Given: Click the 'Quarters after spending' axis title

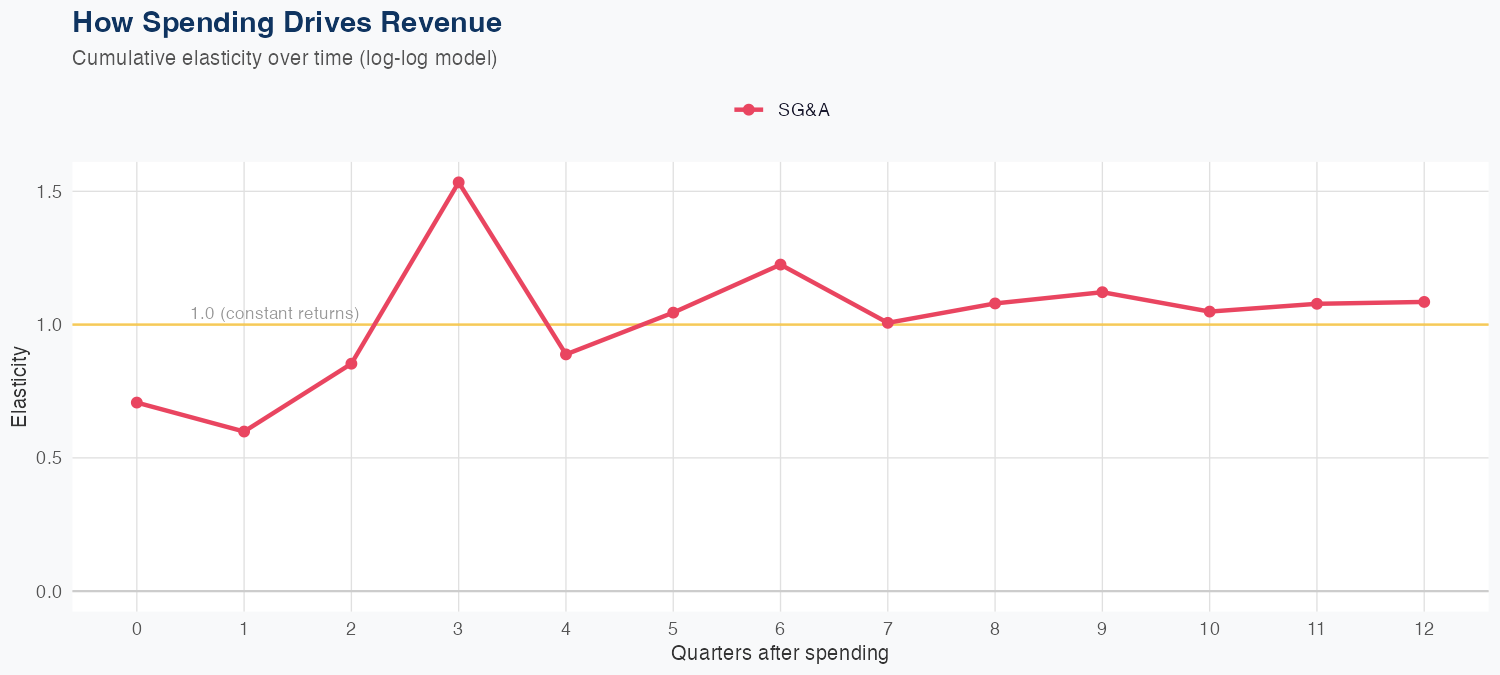Looking at the screenshot, I should pyautogui.click(x=780, y=654).
